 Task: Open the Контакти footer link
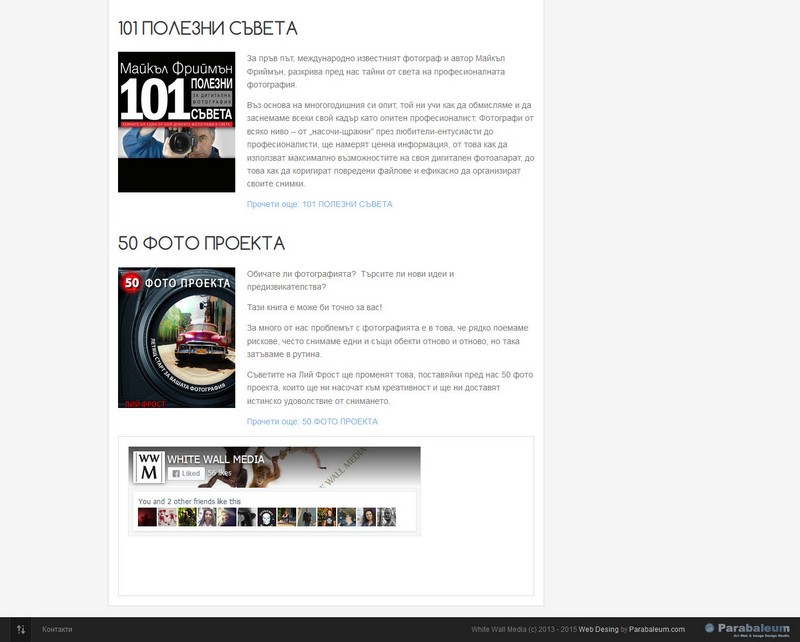(57, 630)
